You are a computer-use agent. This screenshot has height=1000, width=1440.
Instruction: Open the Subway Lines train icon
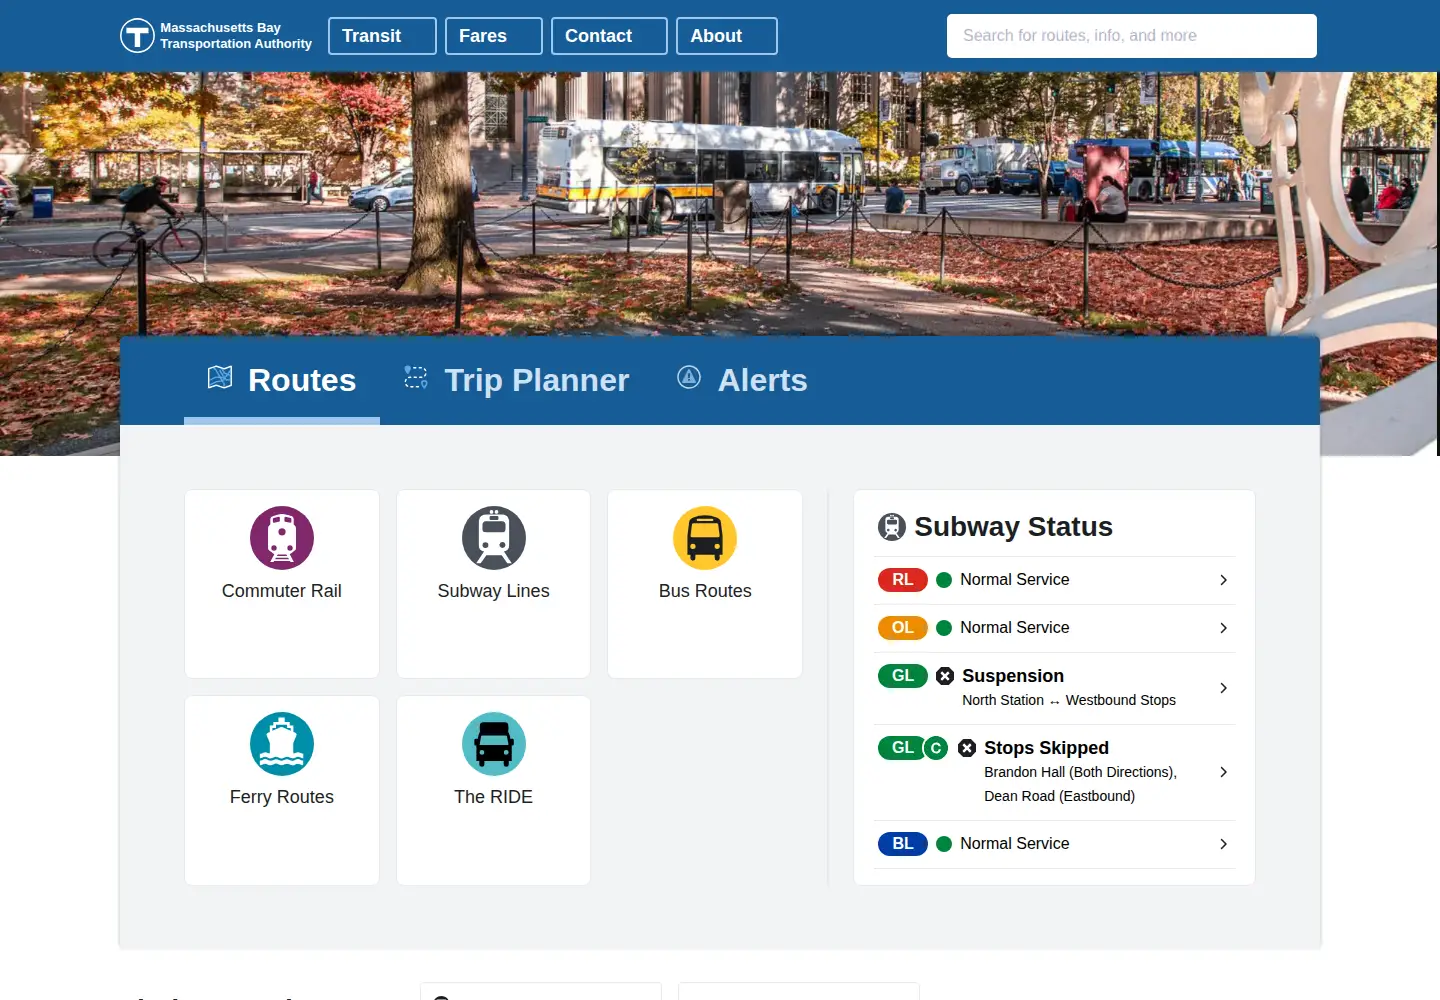click(494, 538)
